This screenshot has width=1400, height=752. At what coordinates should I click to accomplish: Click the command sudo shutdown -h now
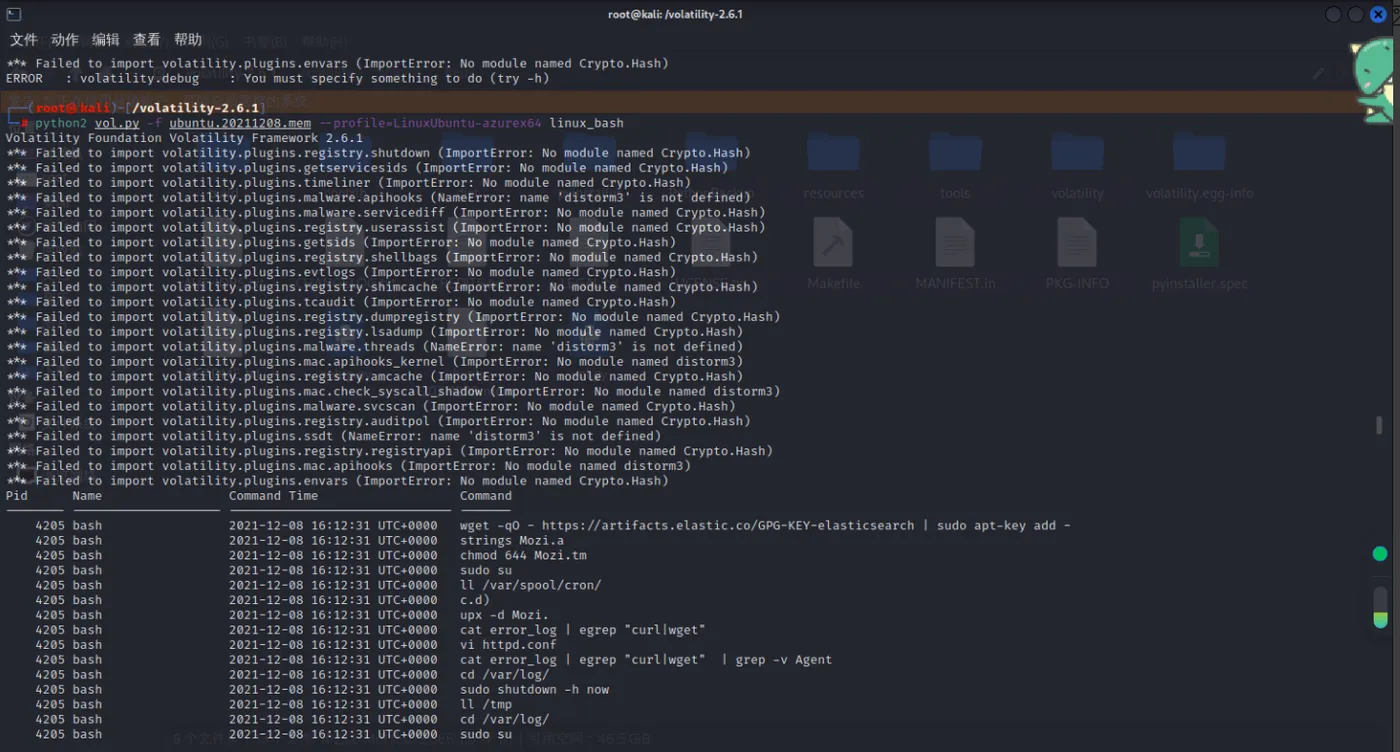click(x=534, y=690)
